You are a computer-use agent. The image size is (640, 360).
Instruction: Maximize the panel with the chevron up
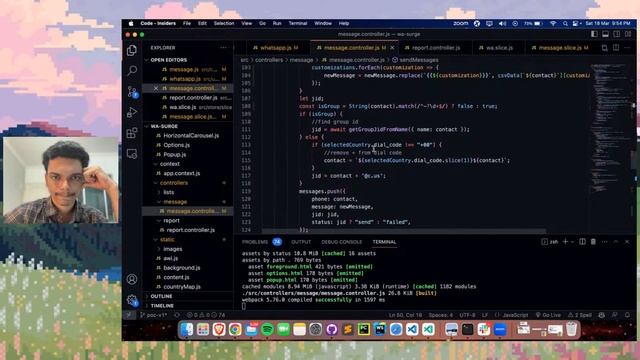click(x=616, y=242)
